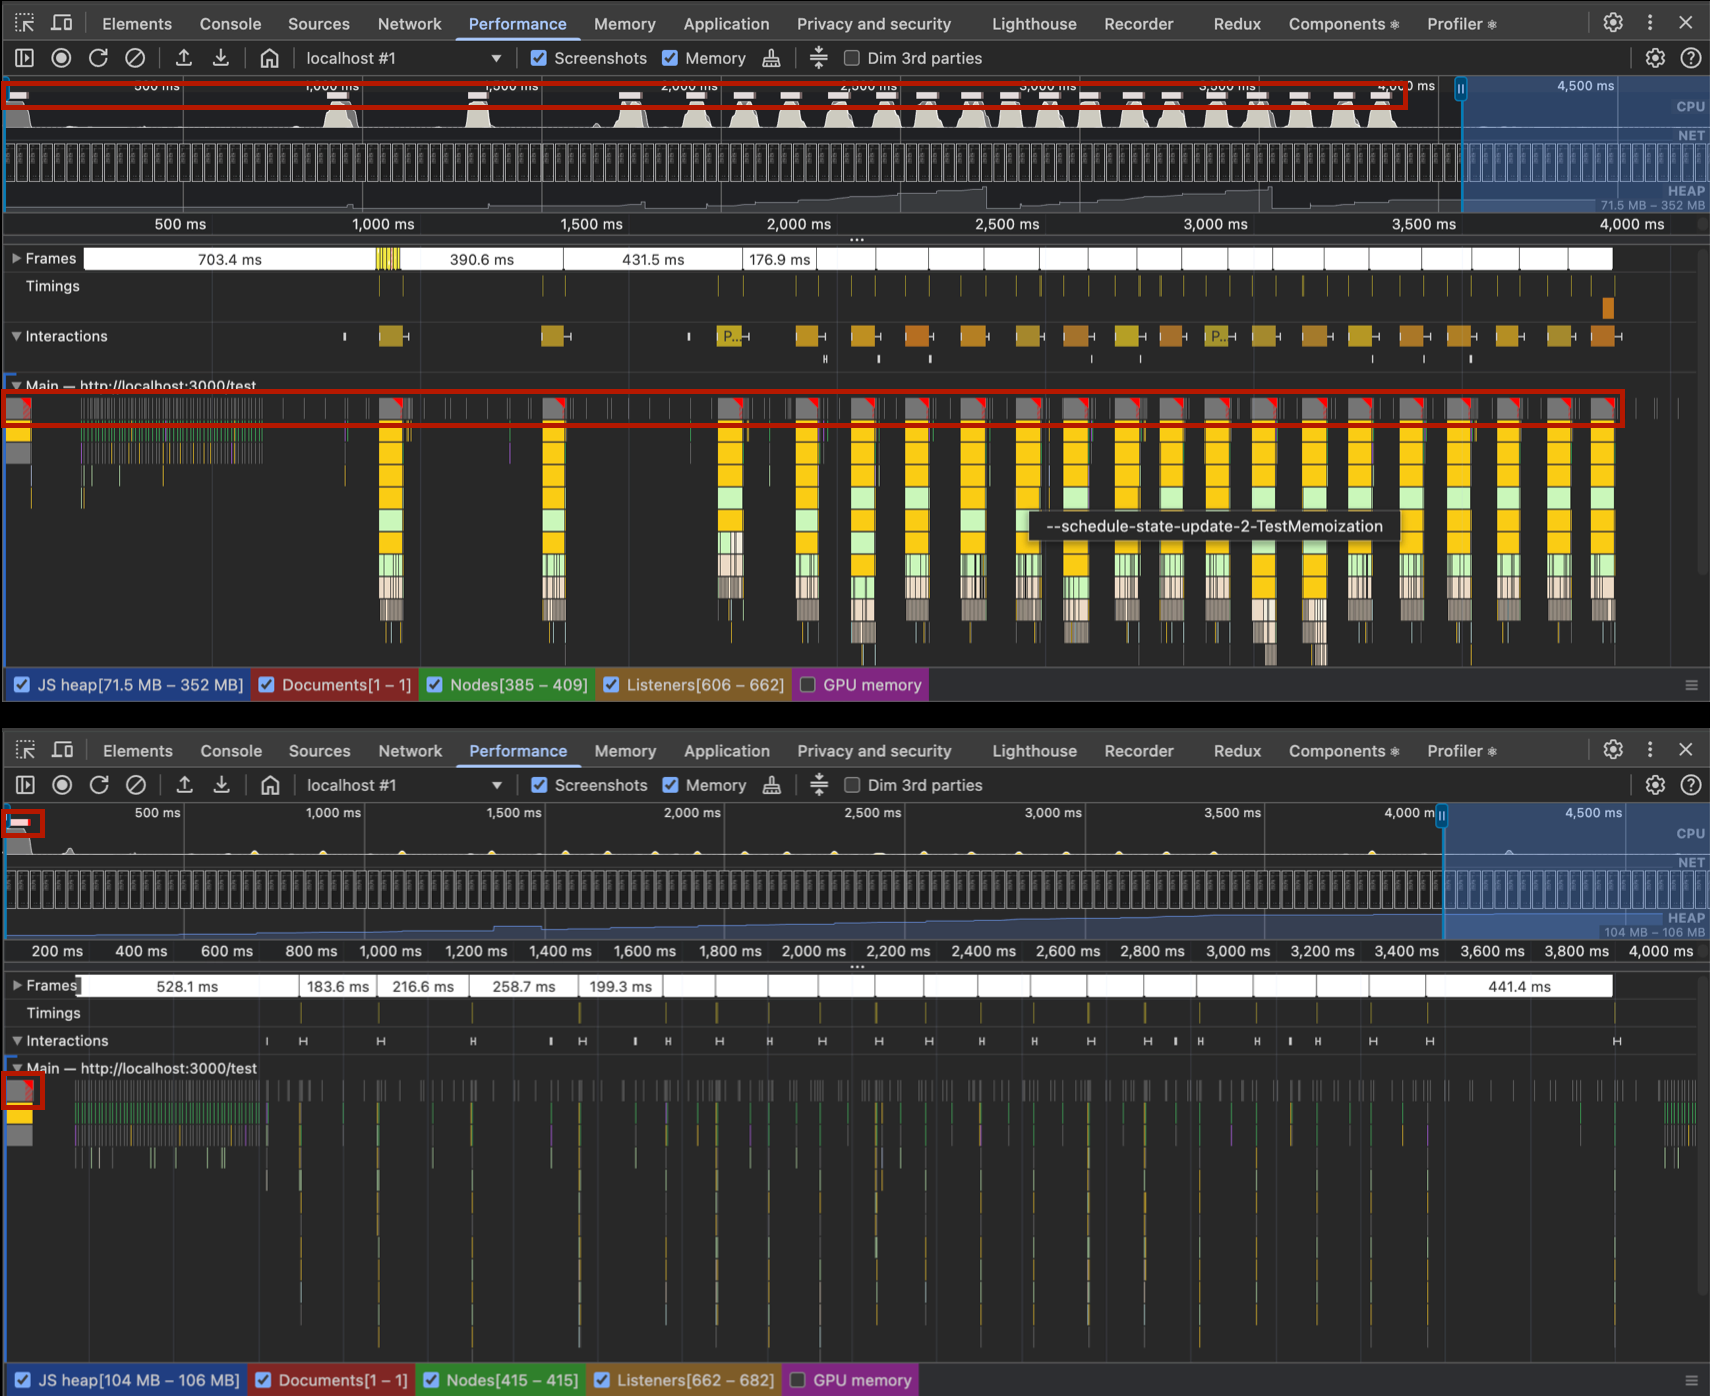This screenshot has width=1710, height=1396.
Task: Uncheck Memory checkbox in top toolbar
Action: [670, 58]
